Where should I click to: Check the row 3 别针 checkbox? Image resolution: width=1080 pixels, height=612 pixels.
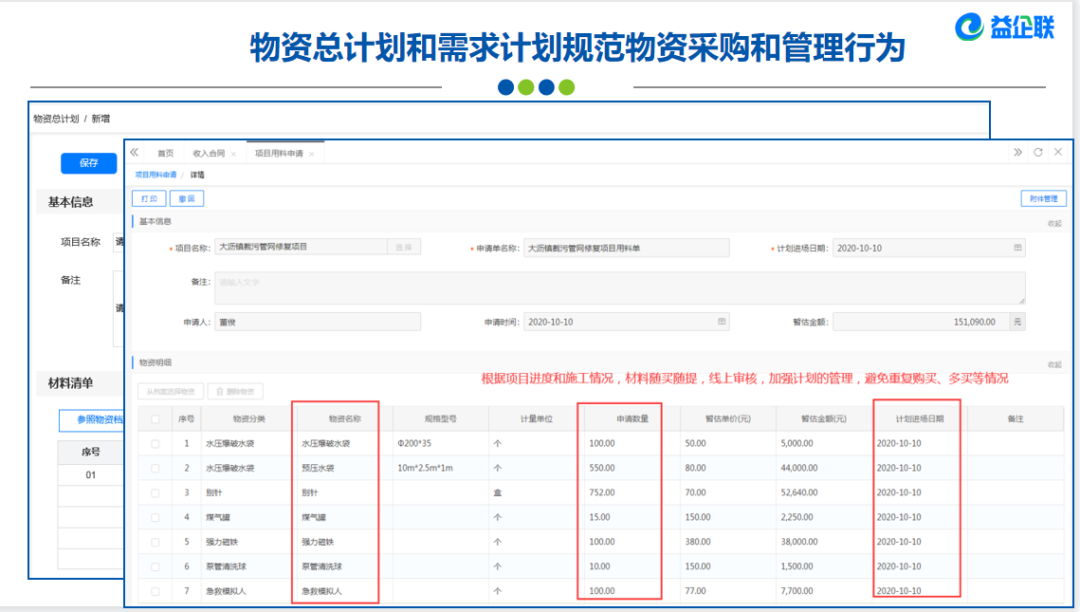[x=155, y=493]
